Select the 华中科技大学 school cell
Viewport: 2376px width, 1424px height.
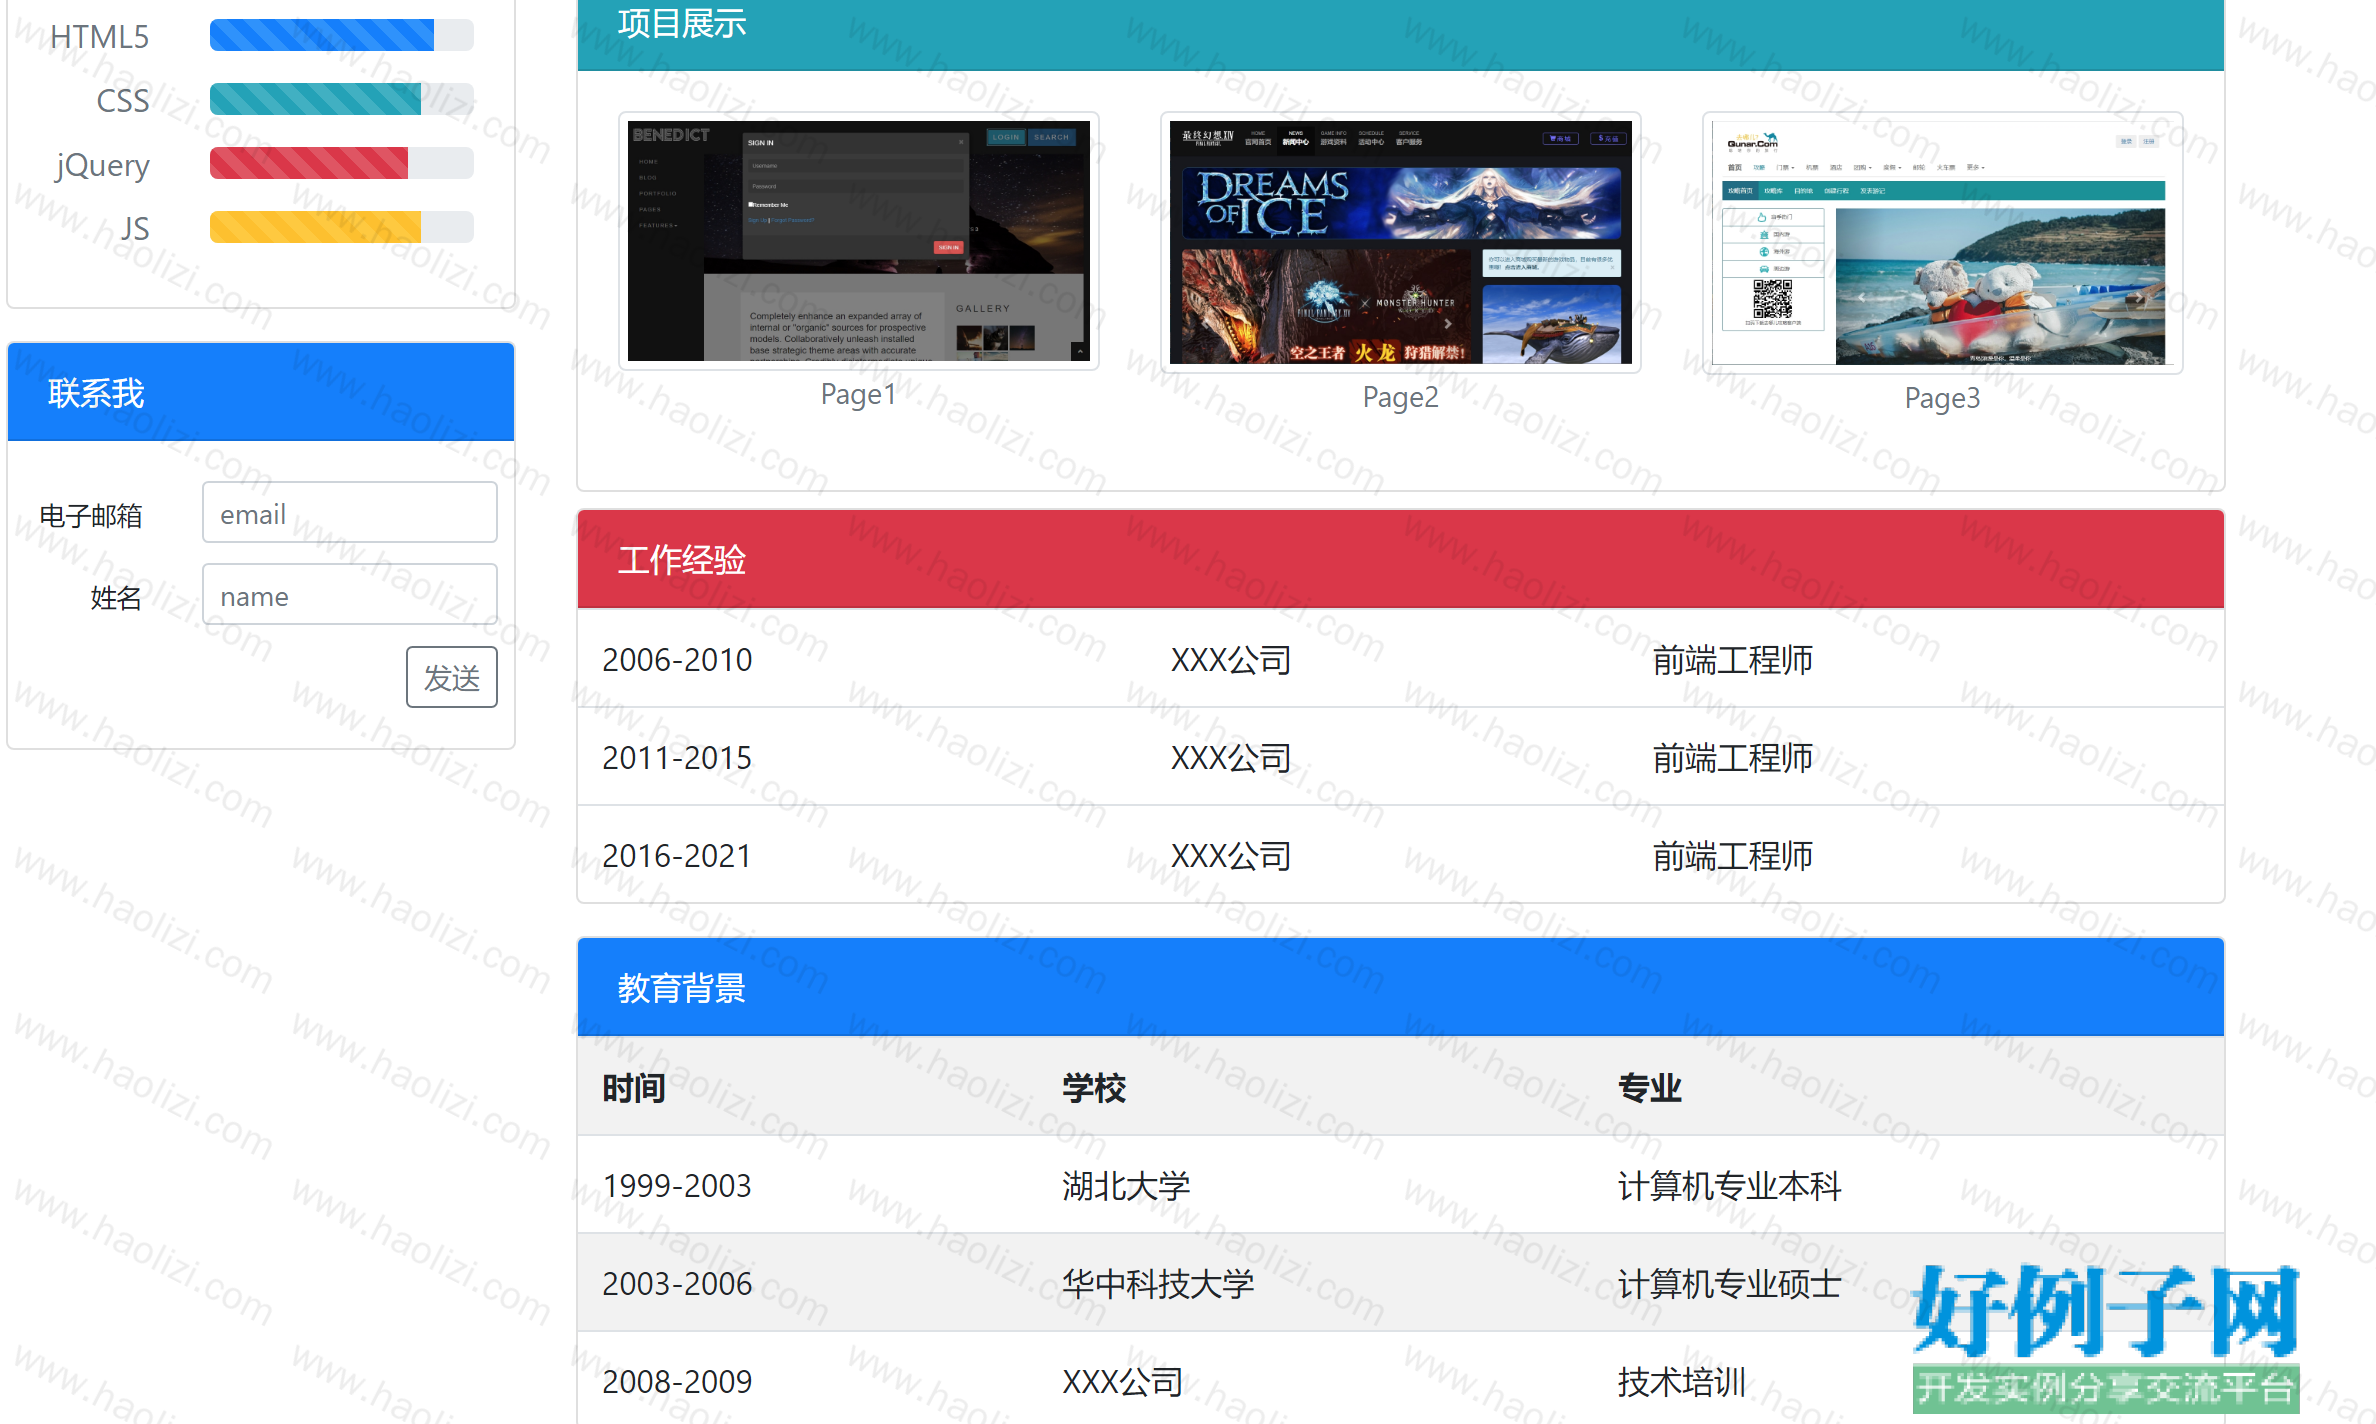pos(1158,1284)
